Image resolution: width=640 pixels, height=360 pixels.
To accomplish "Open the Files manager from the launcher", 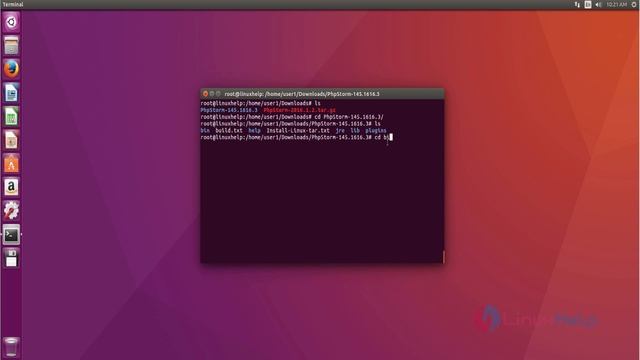I will coord(11,45).
